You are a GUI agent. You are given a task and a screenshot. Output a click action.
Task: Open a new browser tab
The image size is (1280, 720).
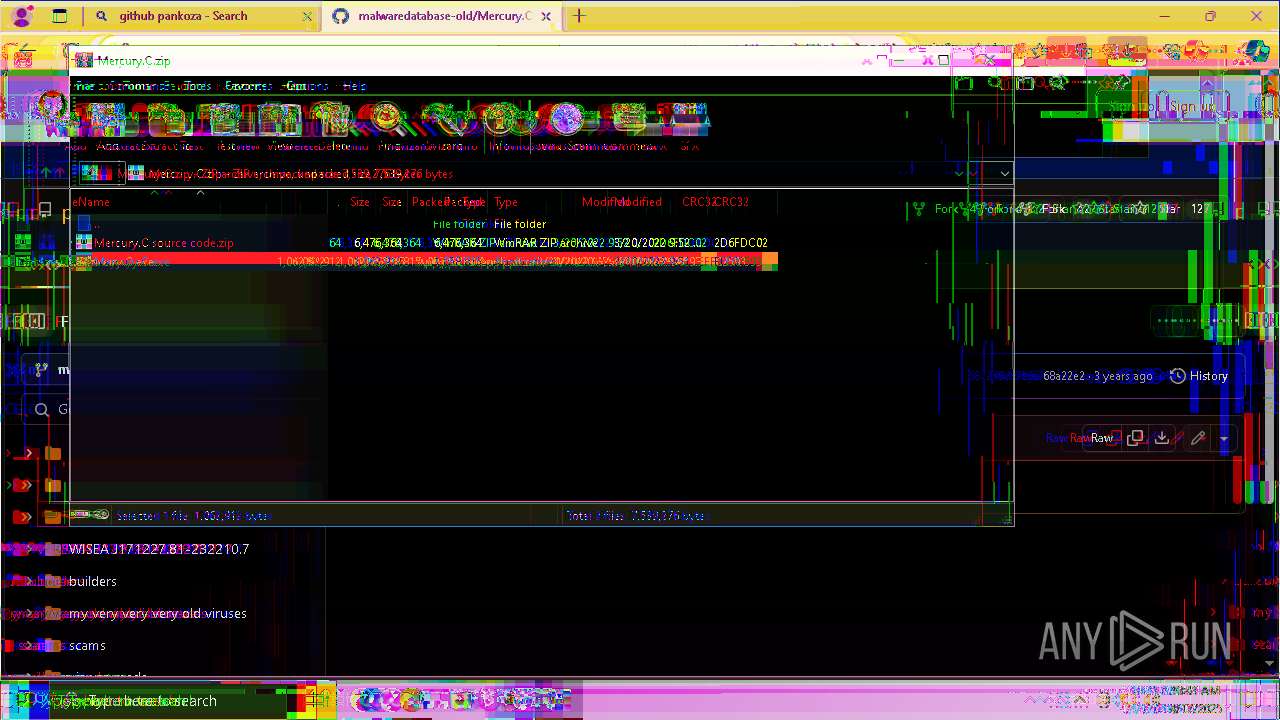click(579, 16)
